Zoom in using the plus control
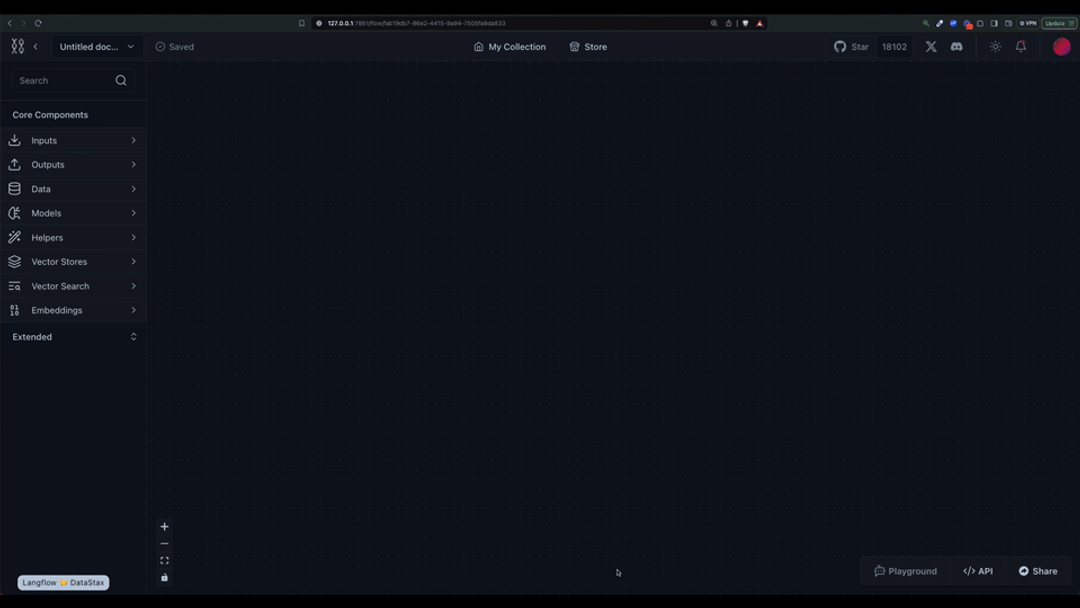Image resolution: width=1080 pixels, height=608 pixels. (x=164, y=525)
